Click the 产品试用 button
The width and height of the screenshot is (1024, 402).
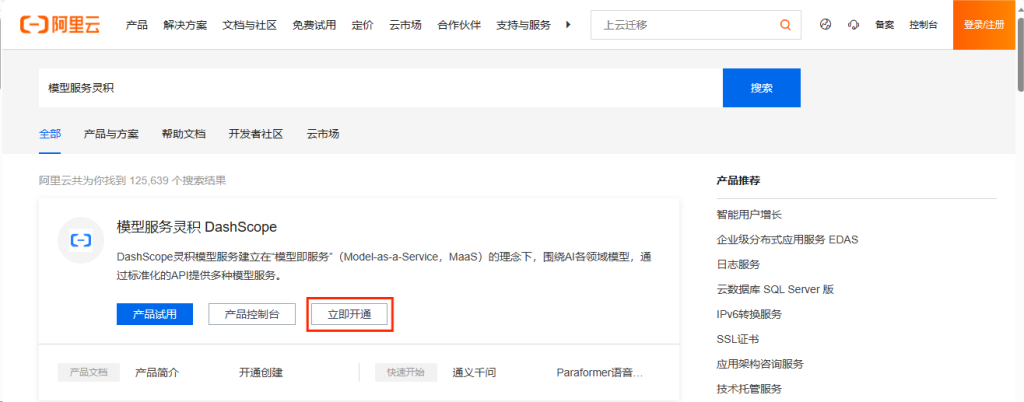click(x=155, y=314)
